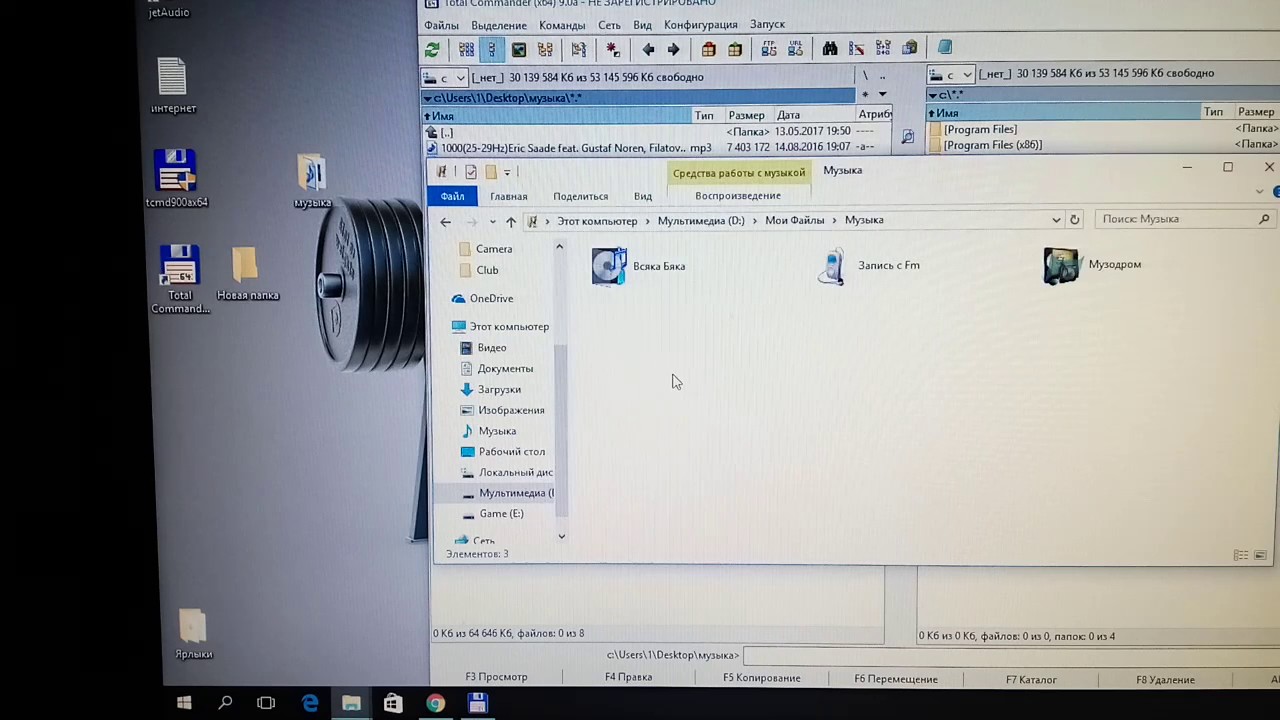Click the Total Commander taskbar icon

pos(477,703)
